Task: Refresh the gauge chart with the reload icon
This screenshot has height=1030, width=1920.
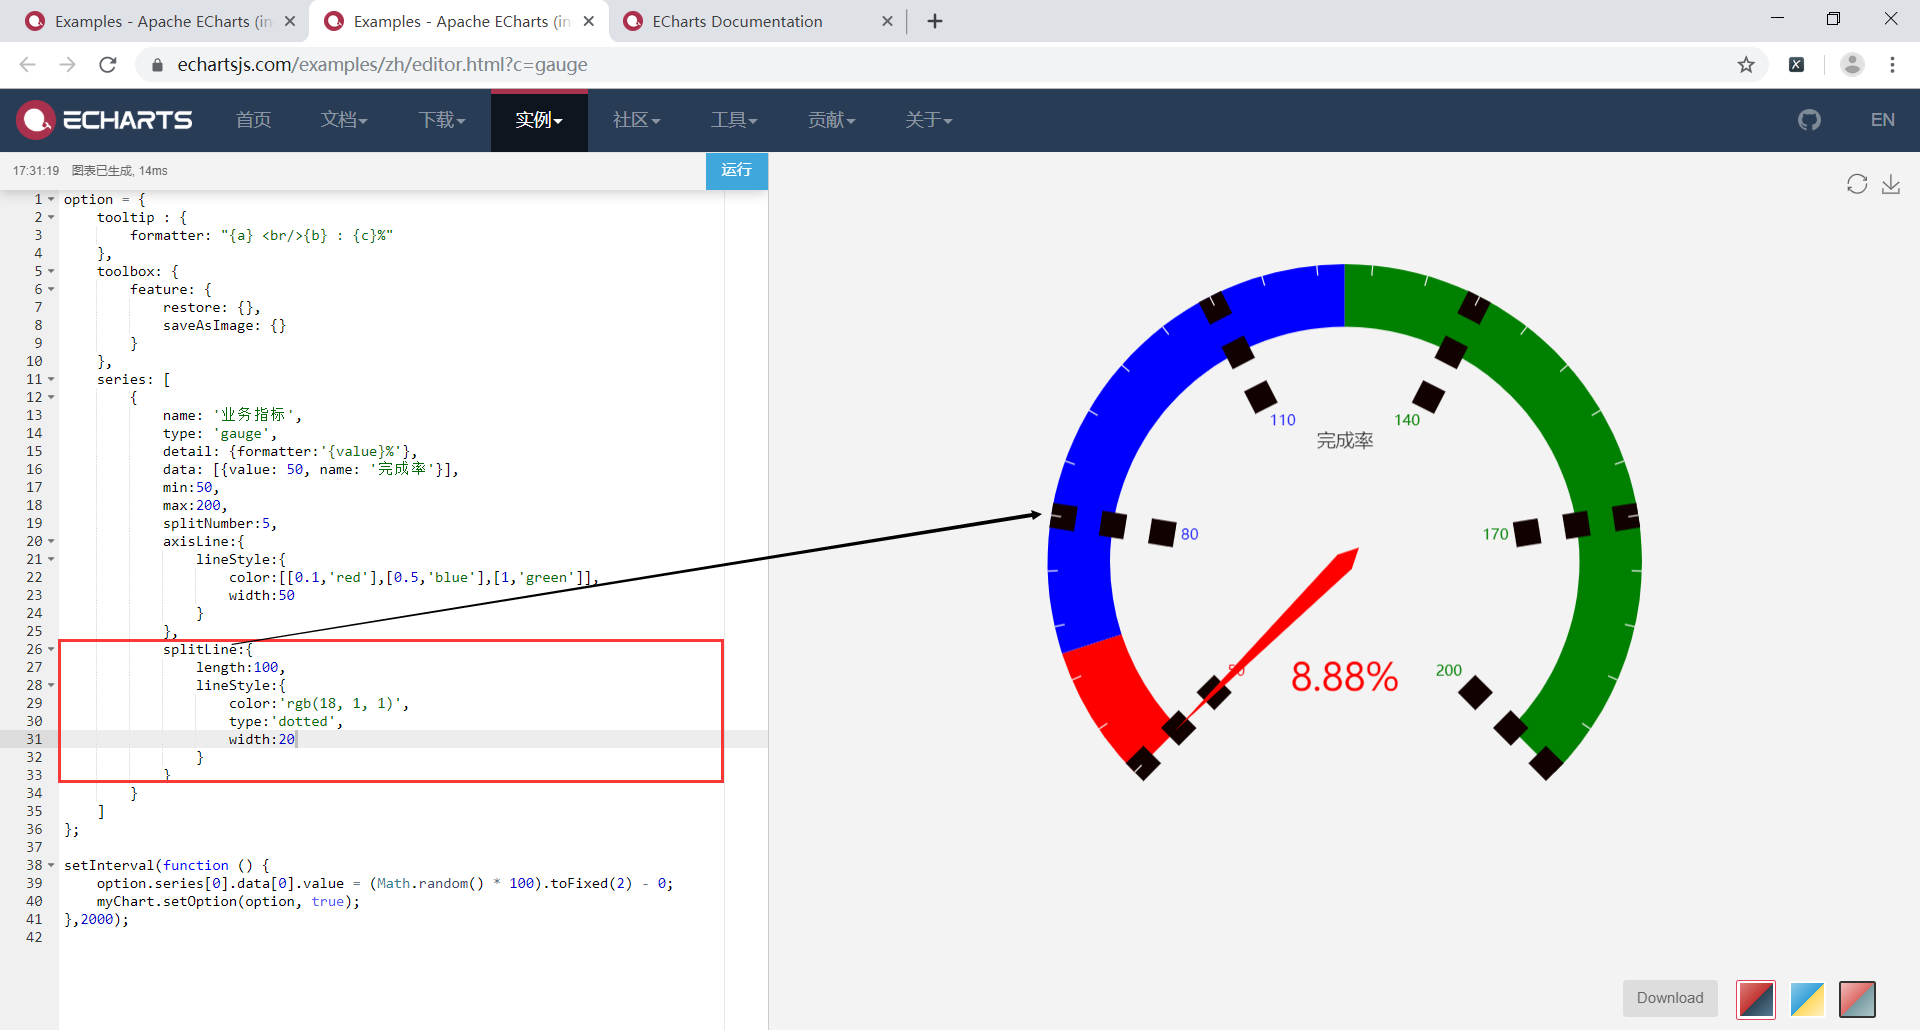Action: click(x=1858, y=184)
